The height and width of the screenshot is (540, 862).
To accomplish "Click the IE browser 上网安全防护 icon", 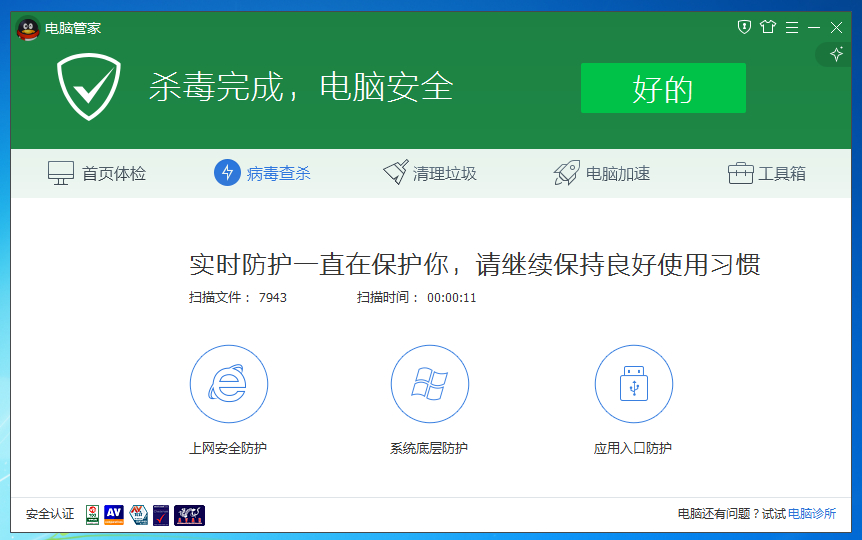I will (x=229, y=384).
